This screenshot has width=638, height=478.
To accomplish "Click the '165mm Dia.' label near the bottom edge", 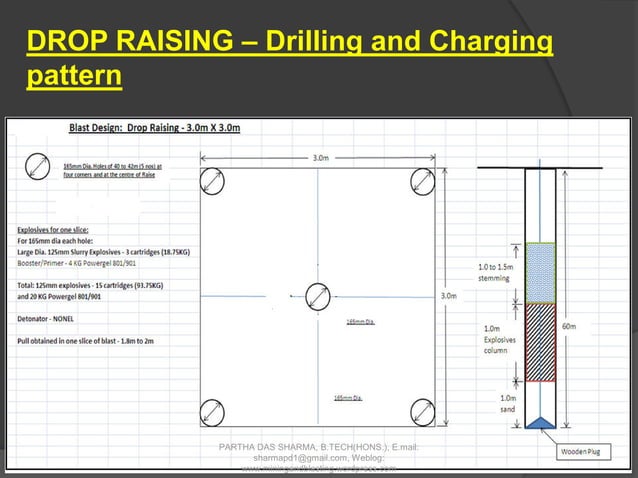I will point(348,398).
